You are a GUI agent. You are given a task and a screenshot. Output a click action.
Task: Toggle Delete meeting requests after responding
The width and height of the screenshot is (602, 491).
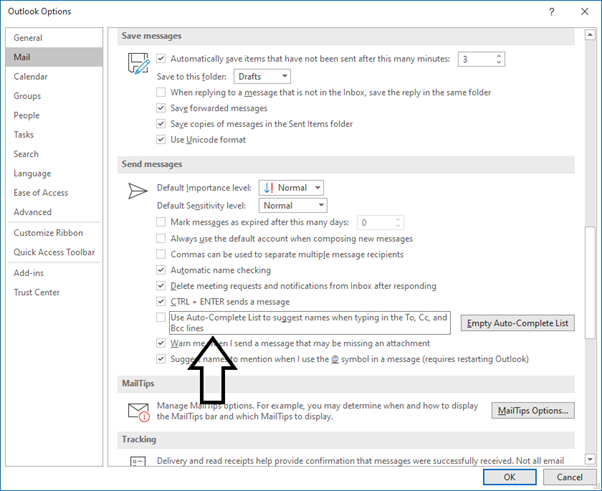point(161,286)
